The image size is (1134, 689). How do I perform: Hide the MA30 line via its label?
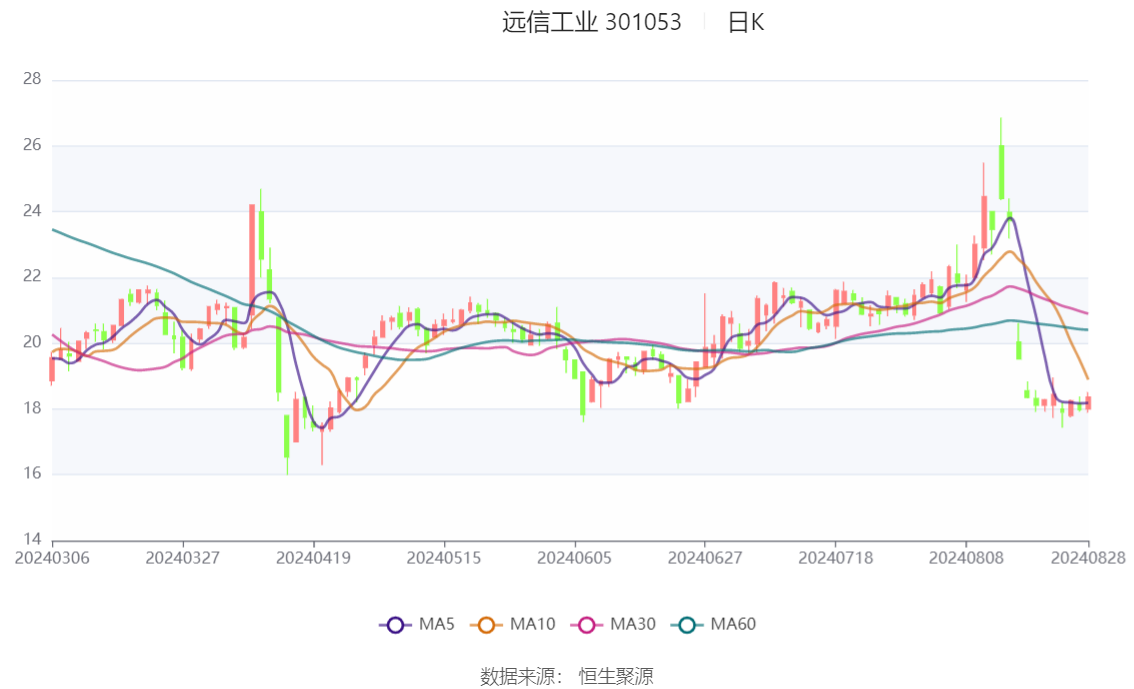pyautogui.click(x=633, y=624)
